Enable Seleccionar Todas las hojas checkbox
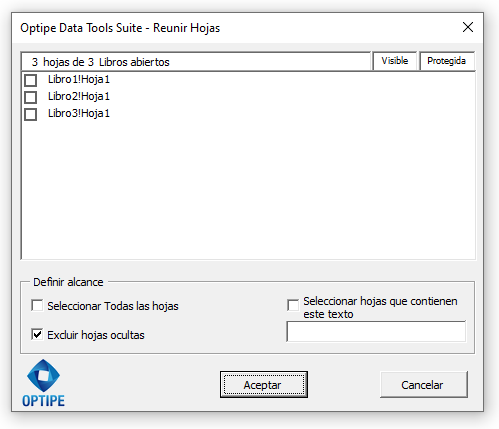This screenshot has height=429, width=499. [37, 305]
